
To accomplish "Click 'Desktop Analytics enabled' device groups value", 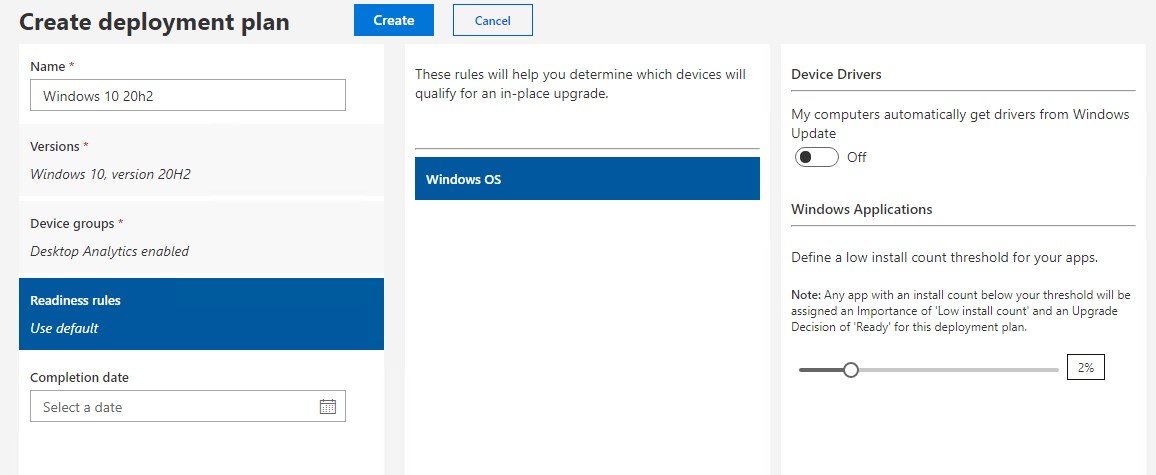I will click(x=110, y=252).
